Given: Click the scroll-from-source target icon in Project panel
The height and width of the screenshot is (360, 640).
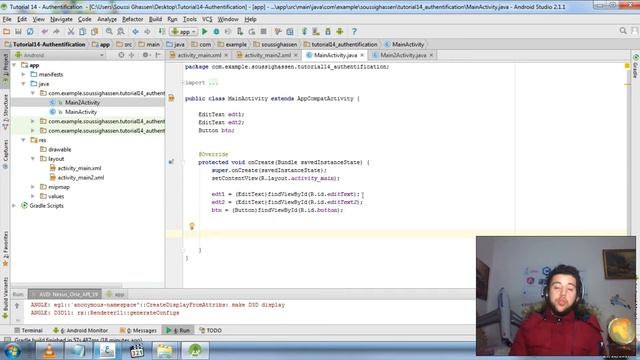Looking at the screenshot, I should click(x=121, y=55).
